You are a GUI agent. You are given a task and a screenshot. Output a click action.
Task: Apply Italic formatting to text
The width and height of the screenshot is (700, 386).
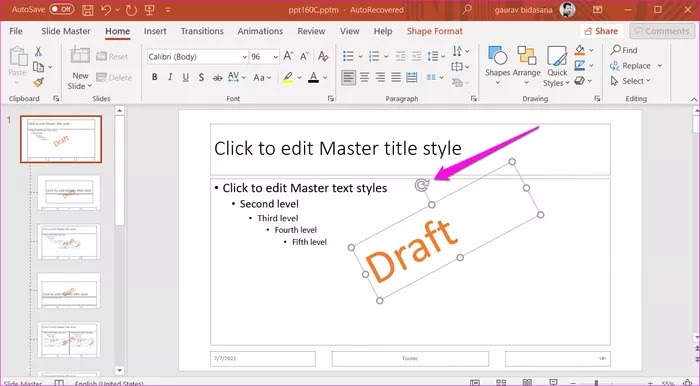pos(170,77)
